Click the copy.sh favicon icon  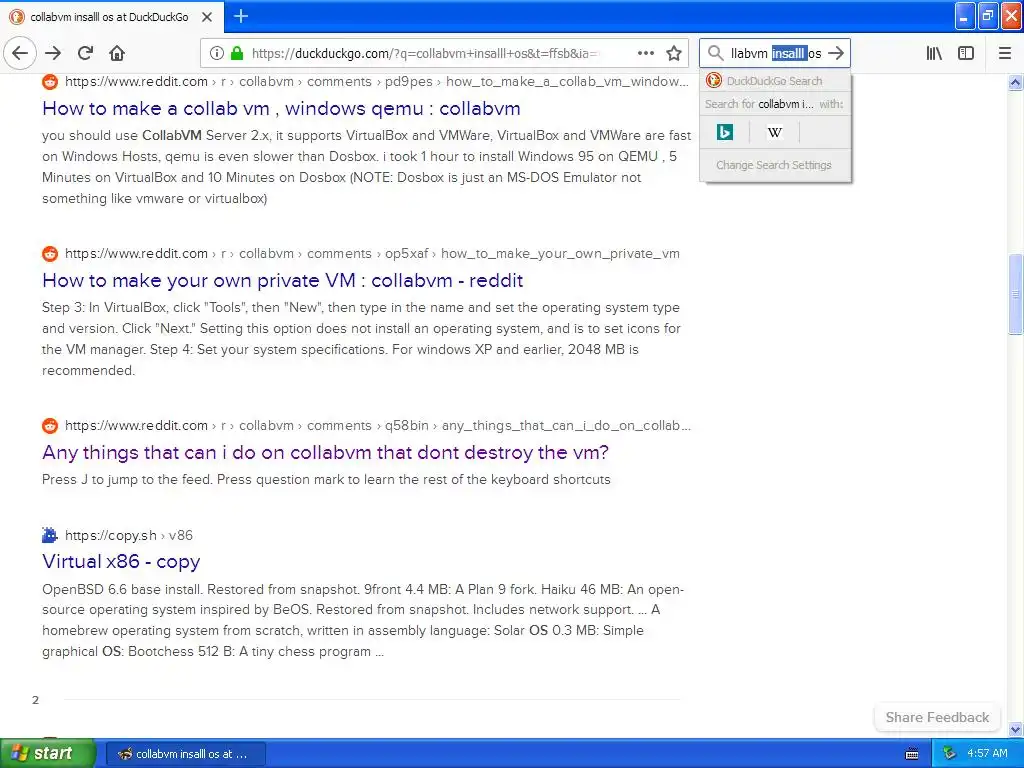50,536
